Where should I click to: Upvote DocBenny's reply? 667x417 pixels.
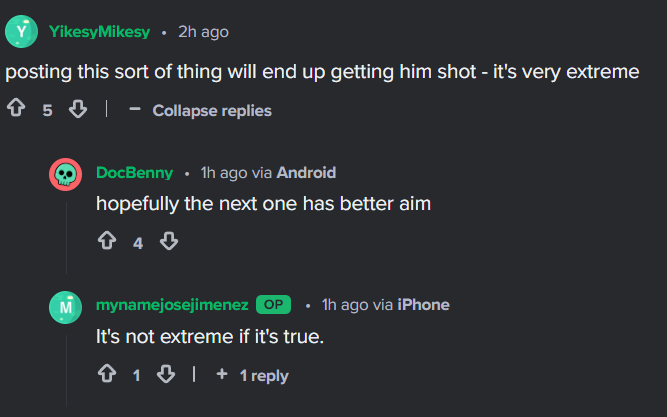pyautogui.click(x=107, y=240)
